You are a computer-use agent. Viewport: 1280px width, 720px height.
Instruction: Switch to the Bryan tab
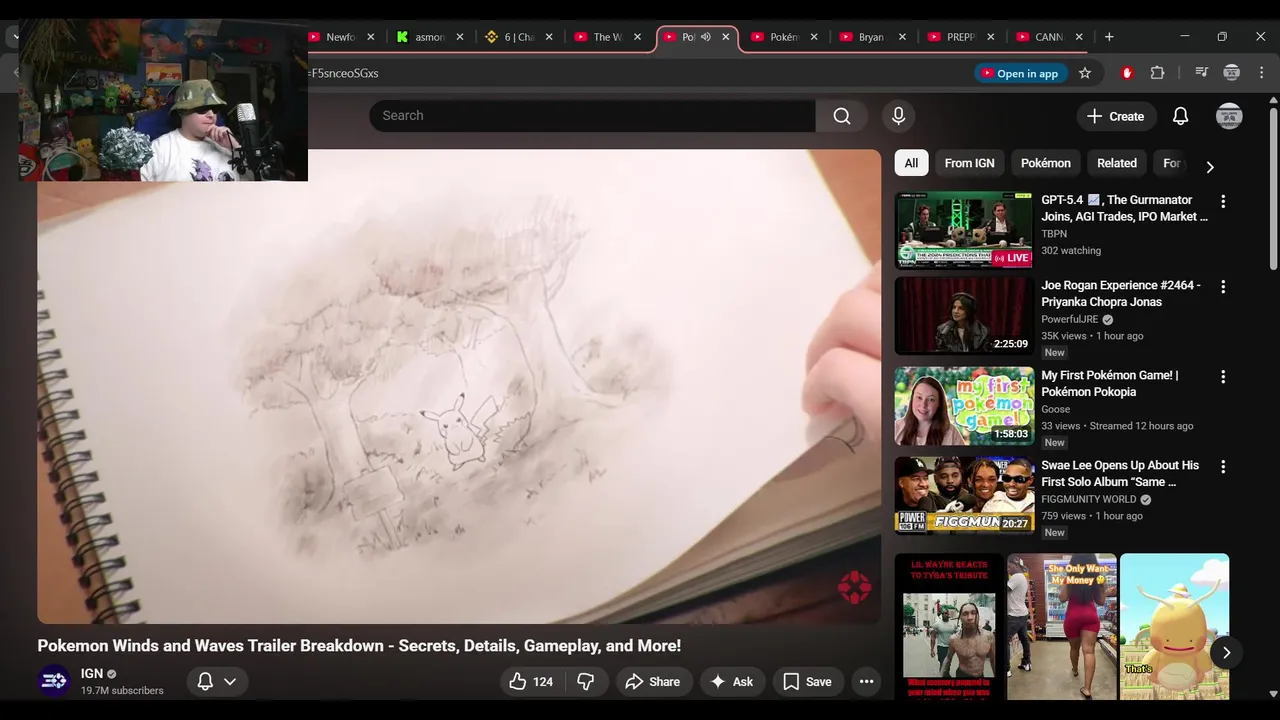871,37
